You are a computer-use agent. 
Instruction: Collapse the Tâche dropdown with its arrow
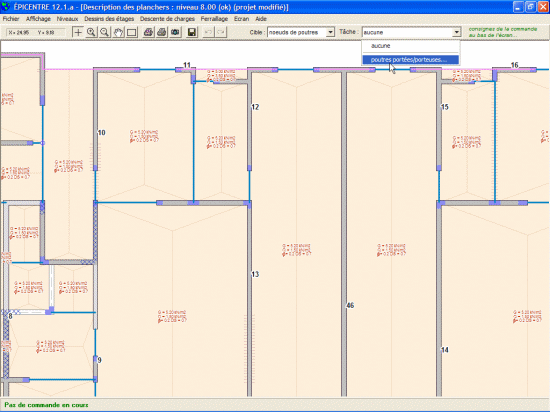click(456, 32)
